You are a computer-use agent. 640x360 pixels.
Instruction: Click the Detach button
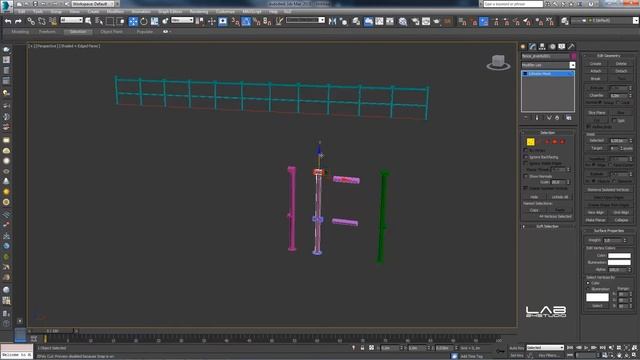coord(621,71)
